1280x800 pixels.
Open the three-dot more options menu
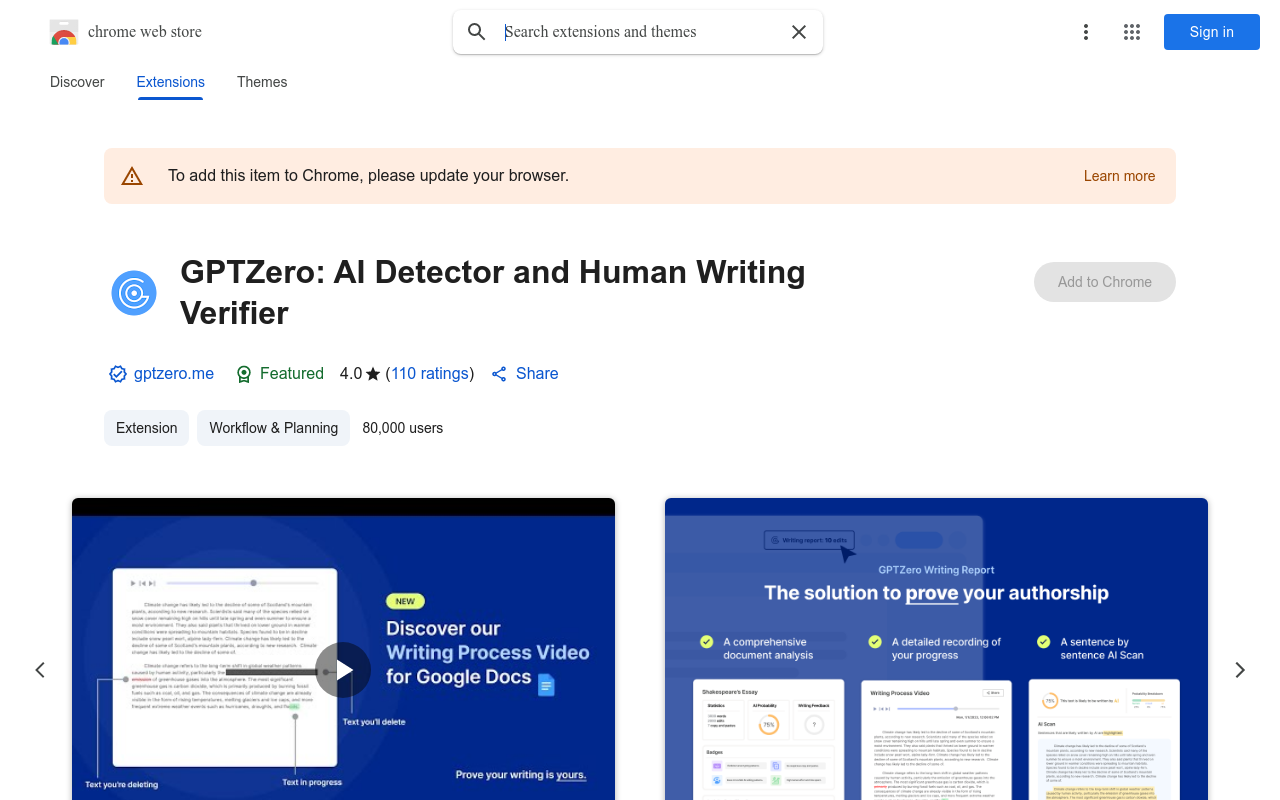tap(1086, 32)
